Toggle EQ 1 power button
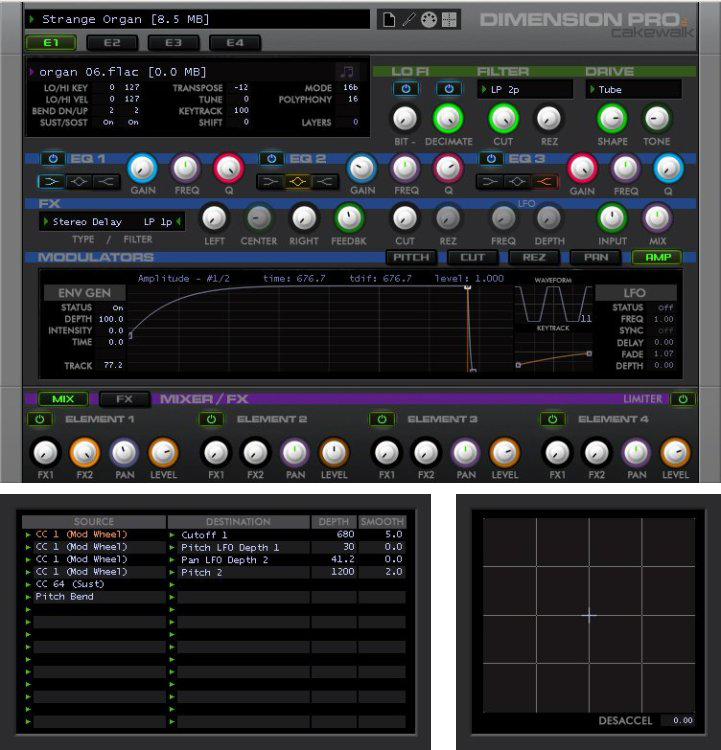The image size is (721, 750). pyautogui.click(x=53, y=159)
